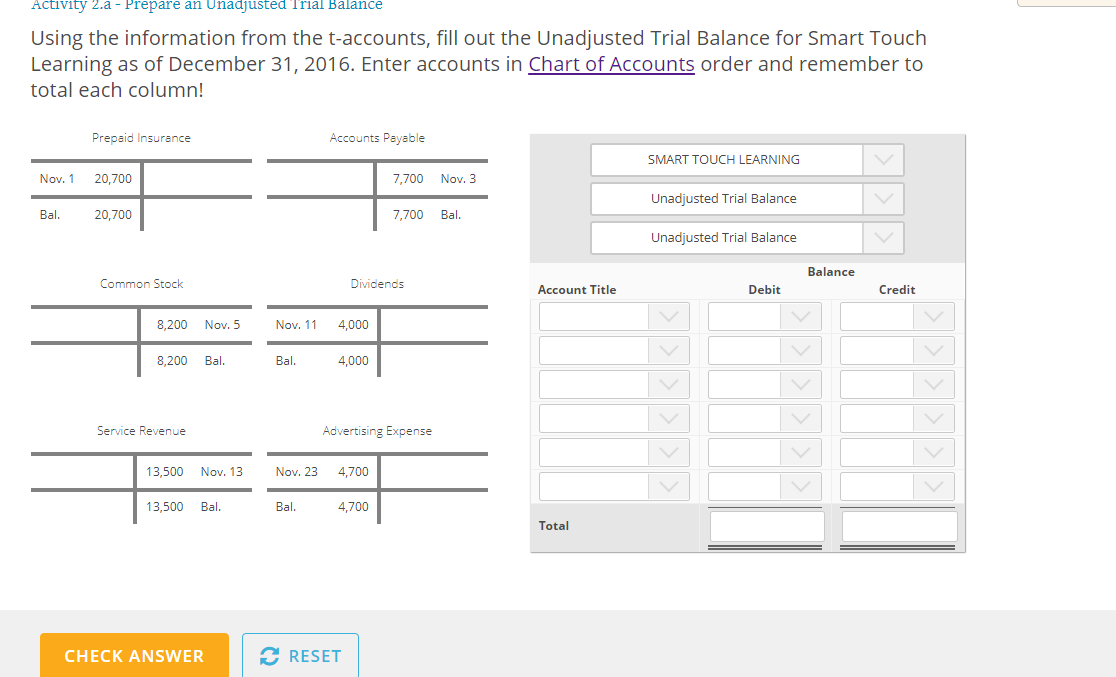Screen dimensions: 1116x677
Task: Click the Debit column header
Action: 764,290
